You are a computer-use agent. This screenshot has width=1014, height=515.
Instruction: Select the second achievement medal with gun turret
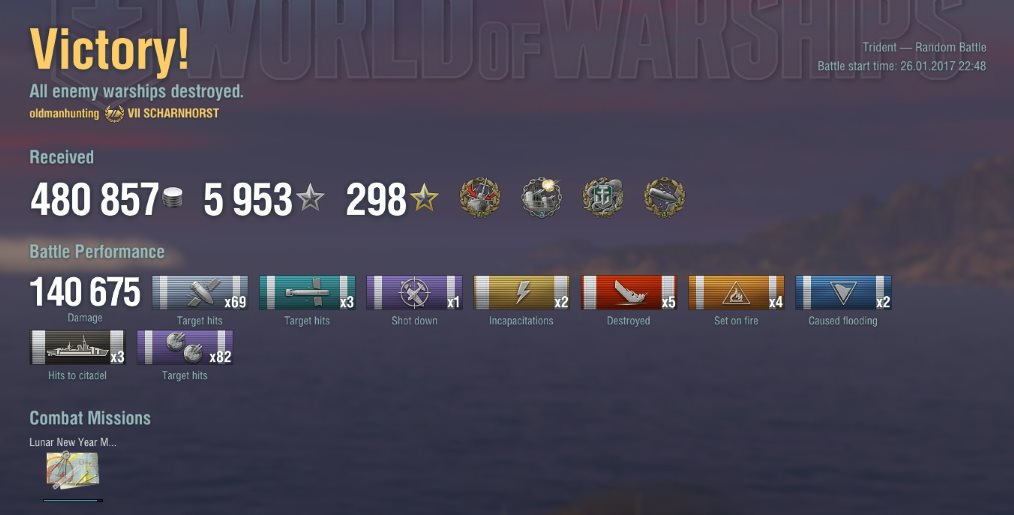pos(541,197)
